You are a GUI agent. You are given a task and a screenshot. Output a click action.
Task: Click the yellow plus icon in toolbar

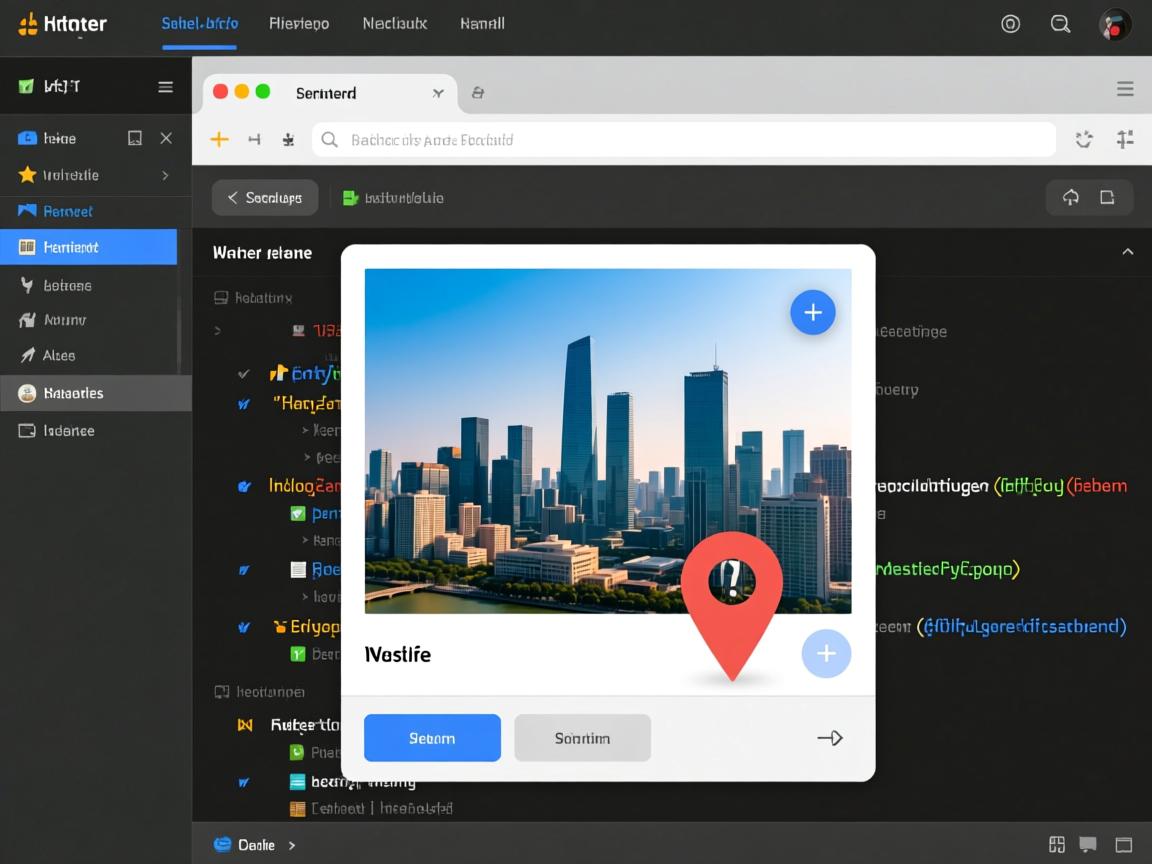tap(219, 140)
